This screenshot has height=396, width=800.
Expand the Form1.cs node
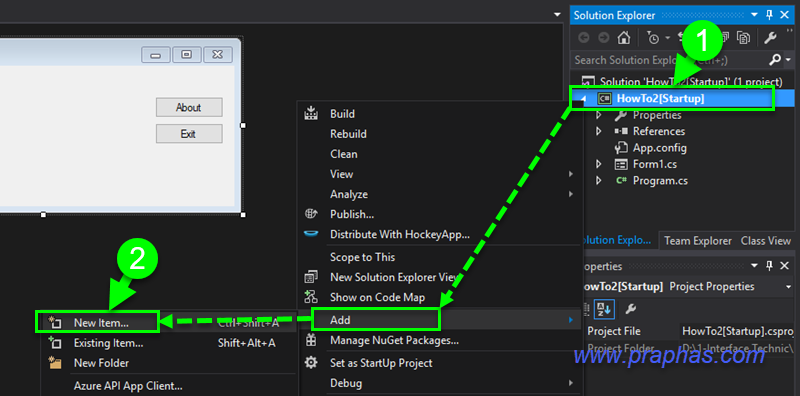[599, 164]
